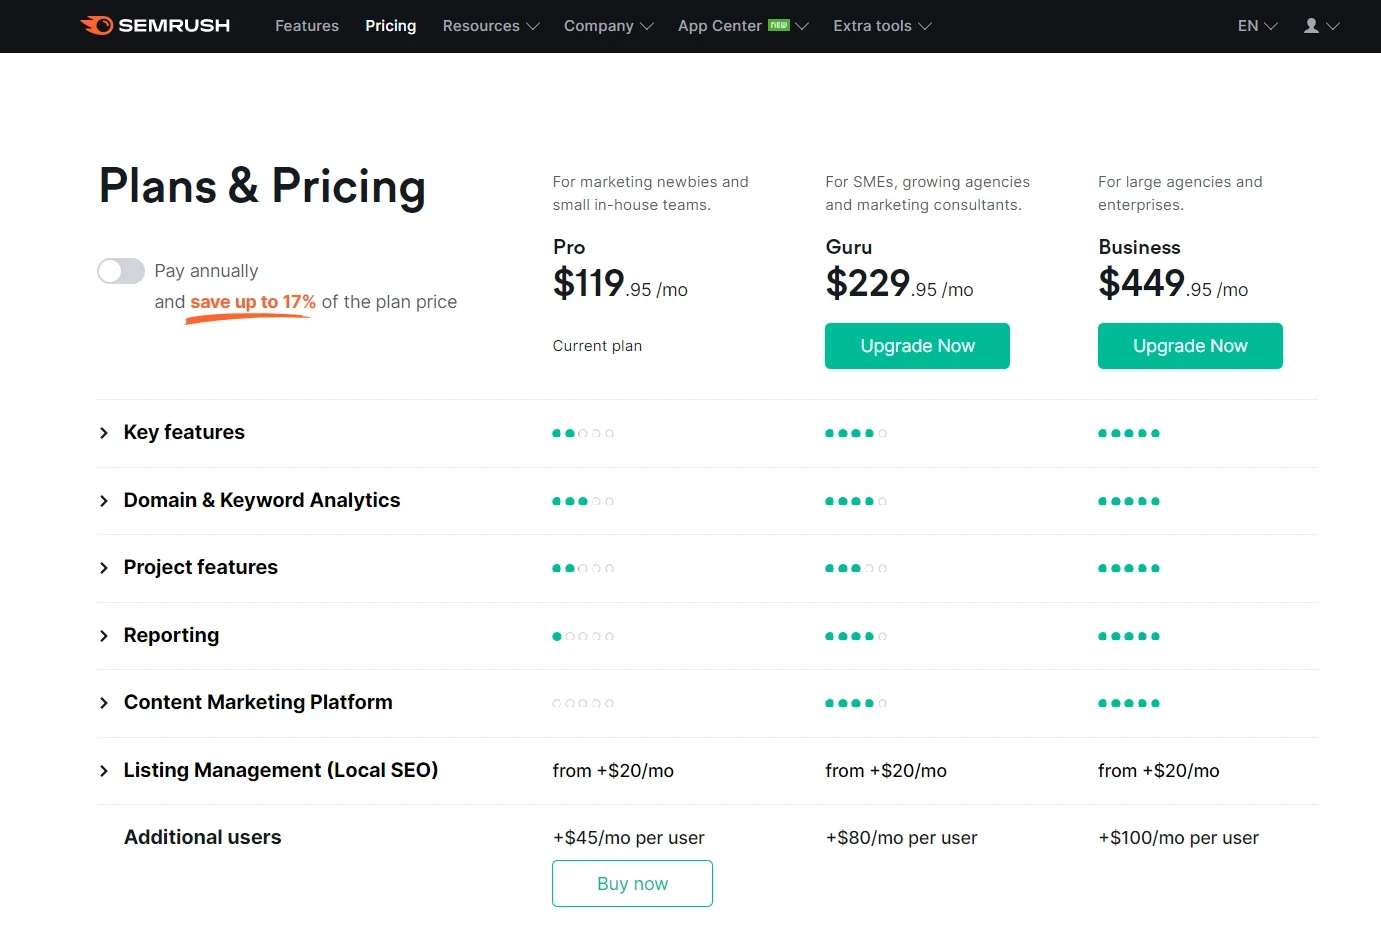This screenshot has width=1381, height=929.
Task: Click Buy now for additional users
Action: click(632, 883)
